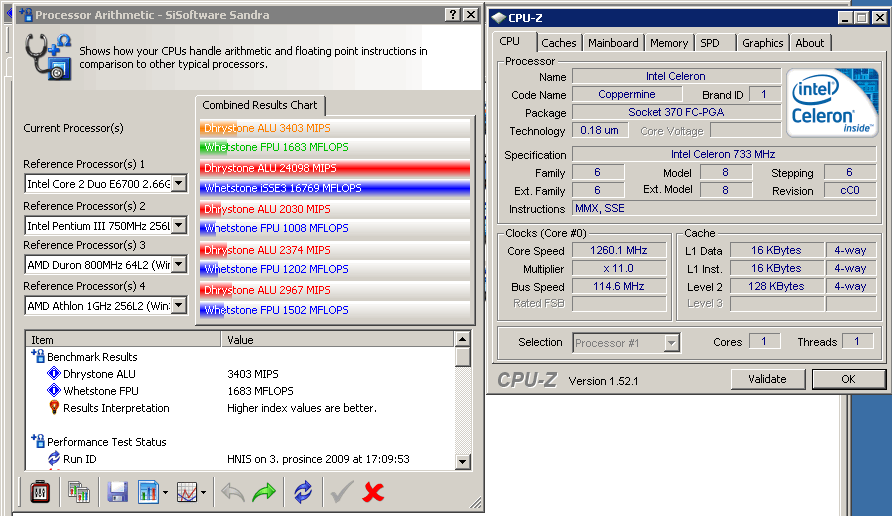Open Reference Processor 4 Athlon dropdown

(x=179, y=305)
